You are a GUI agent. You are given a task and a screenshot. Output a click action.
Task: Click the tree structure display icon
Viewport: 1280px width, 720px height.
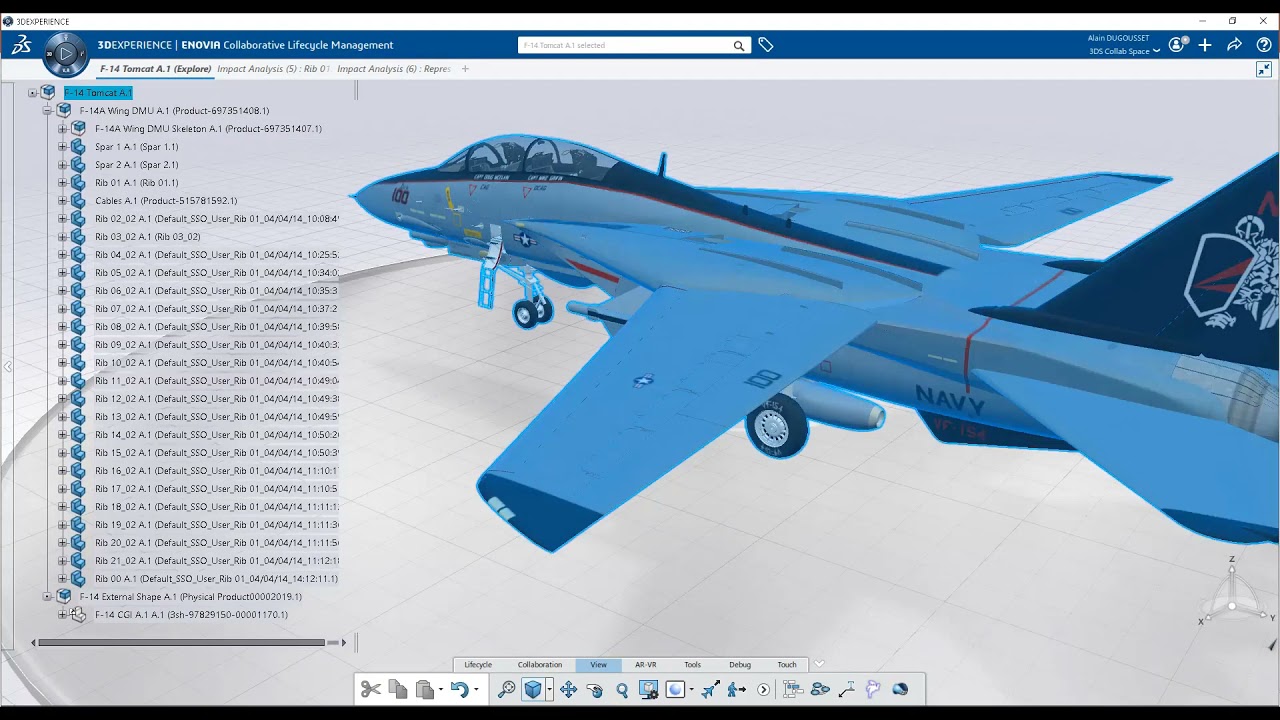[793, 689]
